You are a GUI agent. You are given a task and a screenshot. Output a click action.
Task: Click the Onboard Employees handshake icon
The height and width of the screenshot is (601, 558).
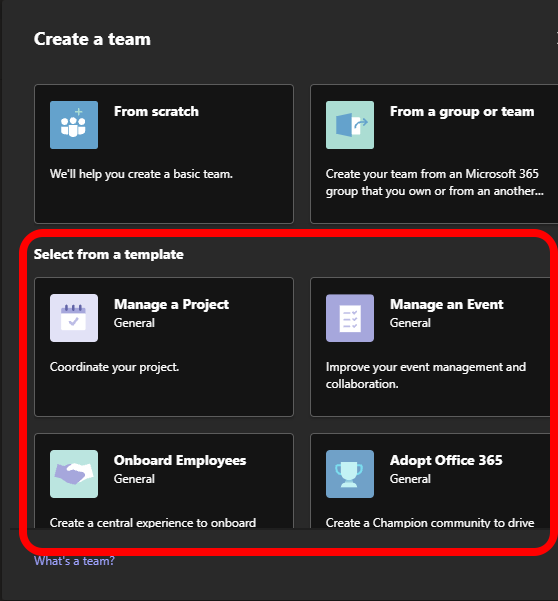[74, 474]
